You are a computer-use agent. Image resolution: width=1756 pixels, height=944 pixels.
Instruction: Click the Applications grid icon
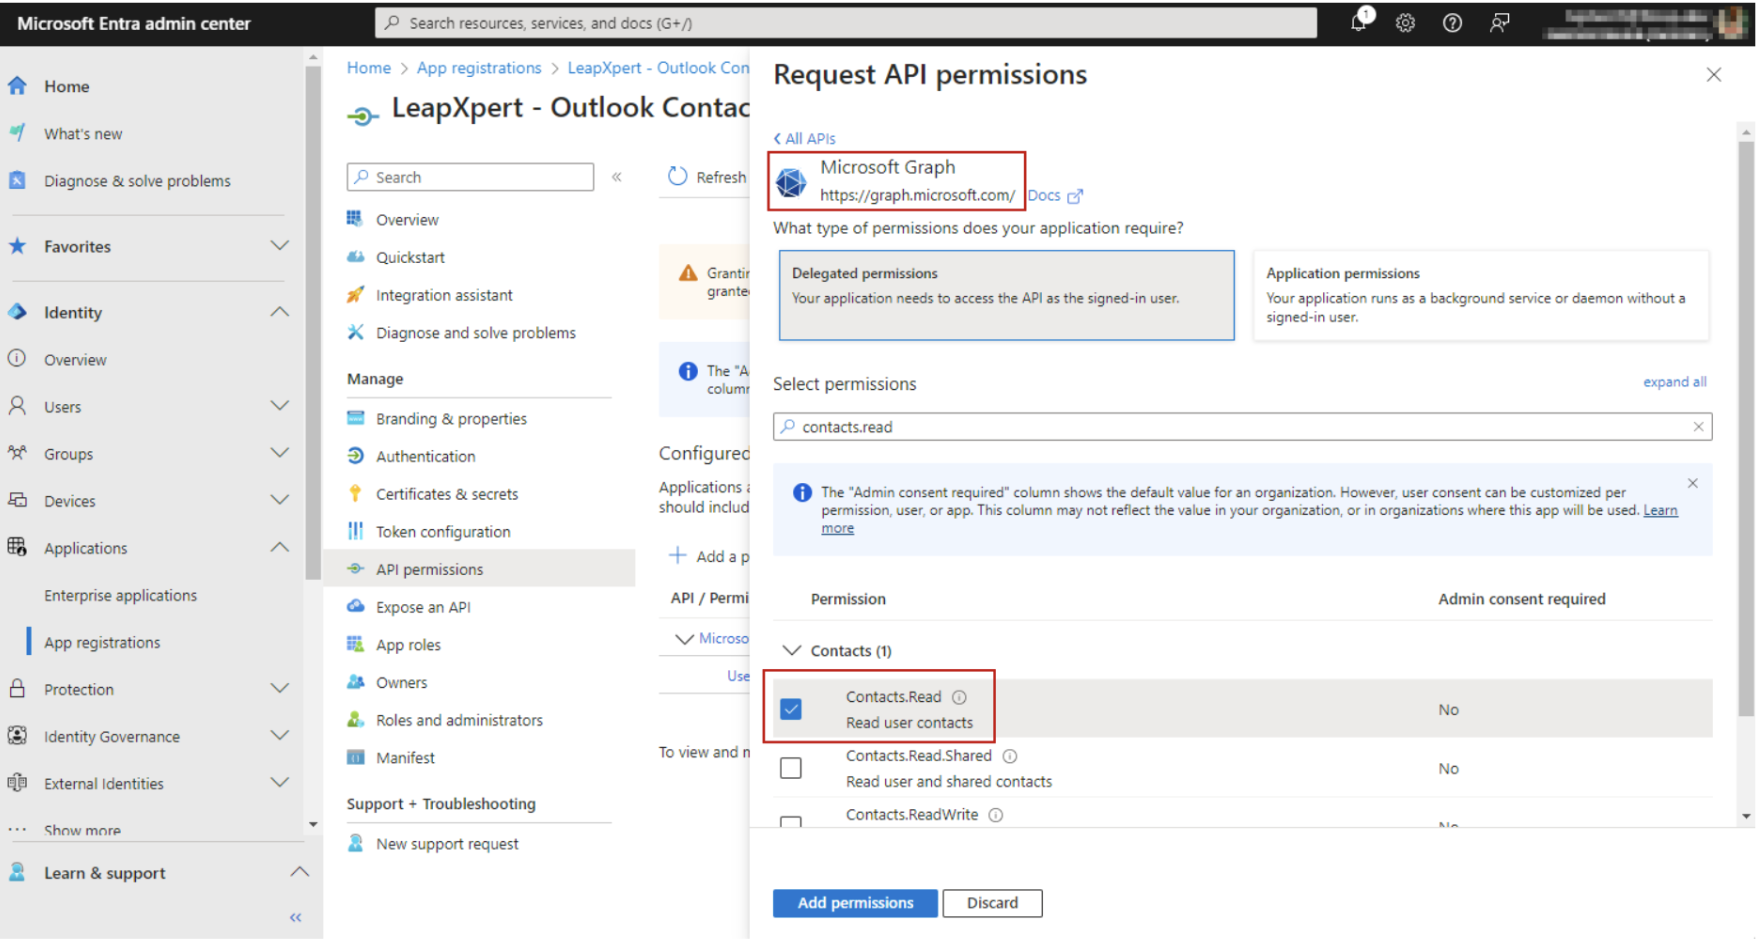(x=17, y=547)
